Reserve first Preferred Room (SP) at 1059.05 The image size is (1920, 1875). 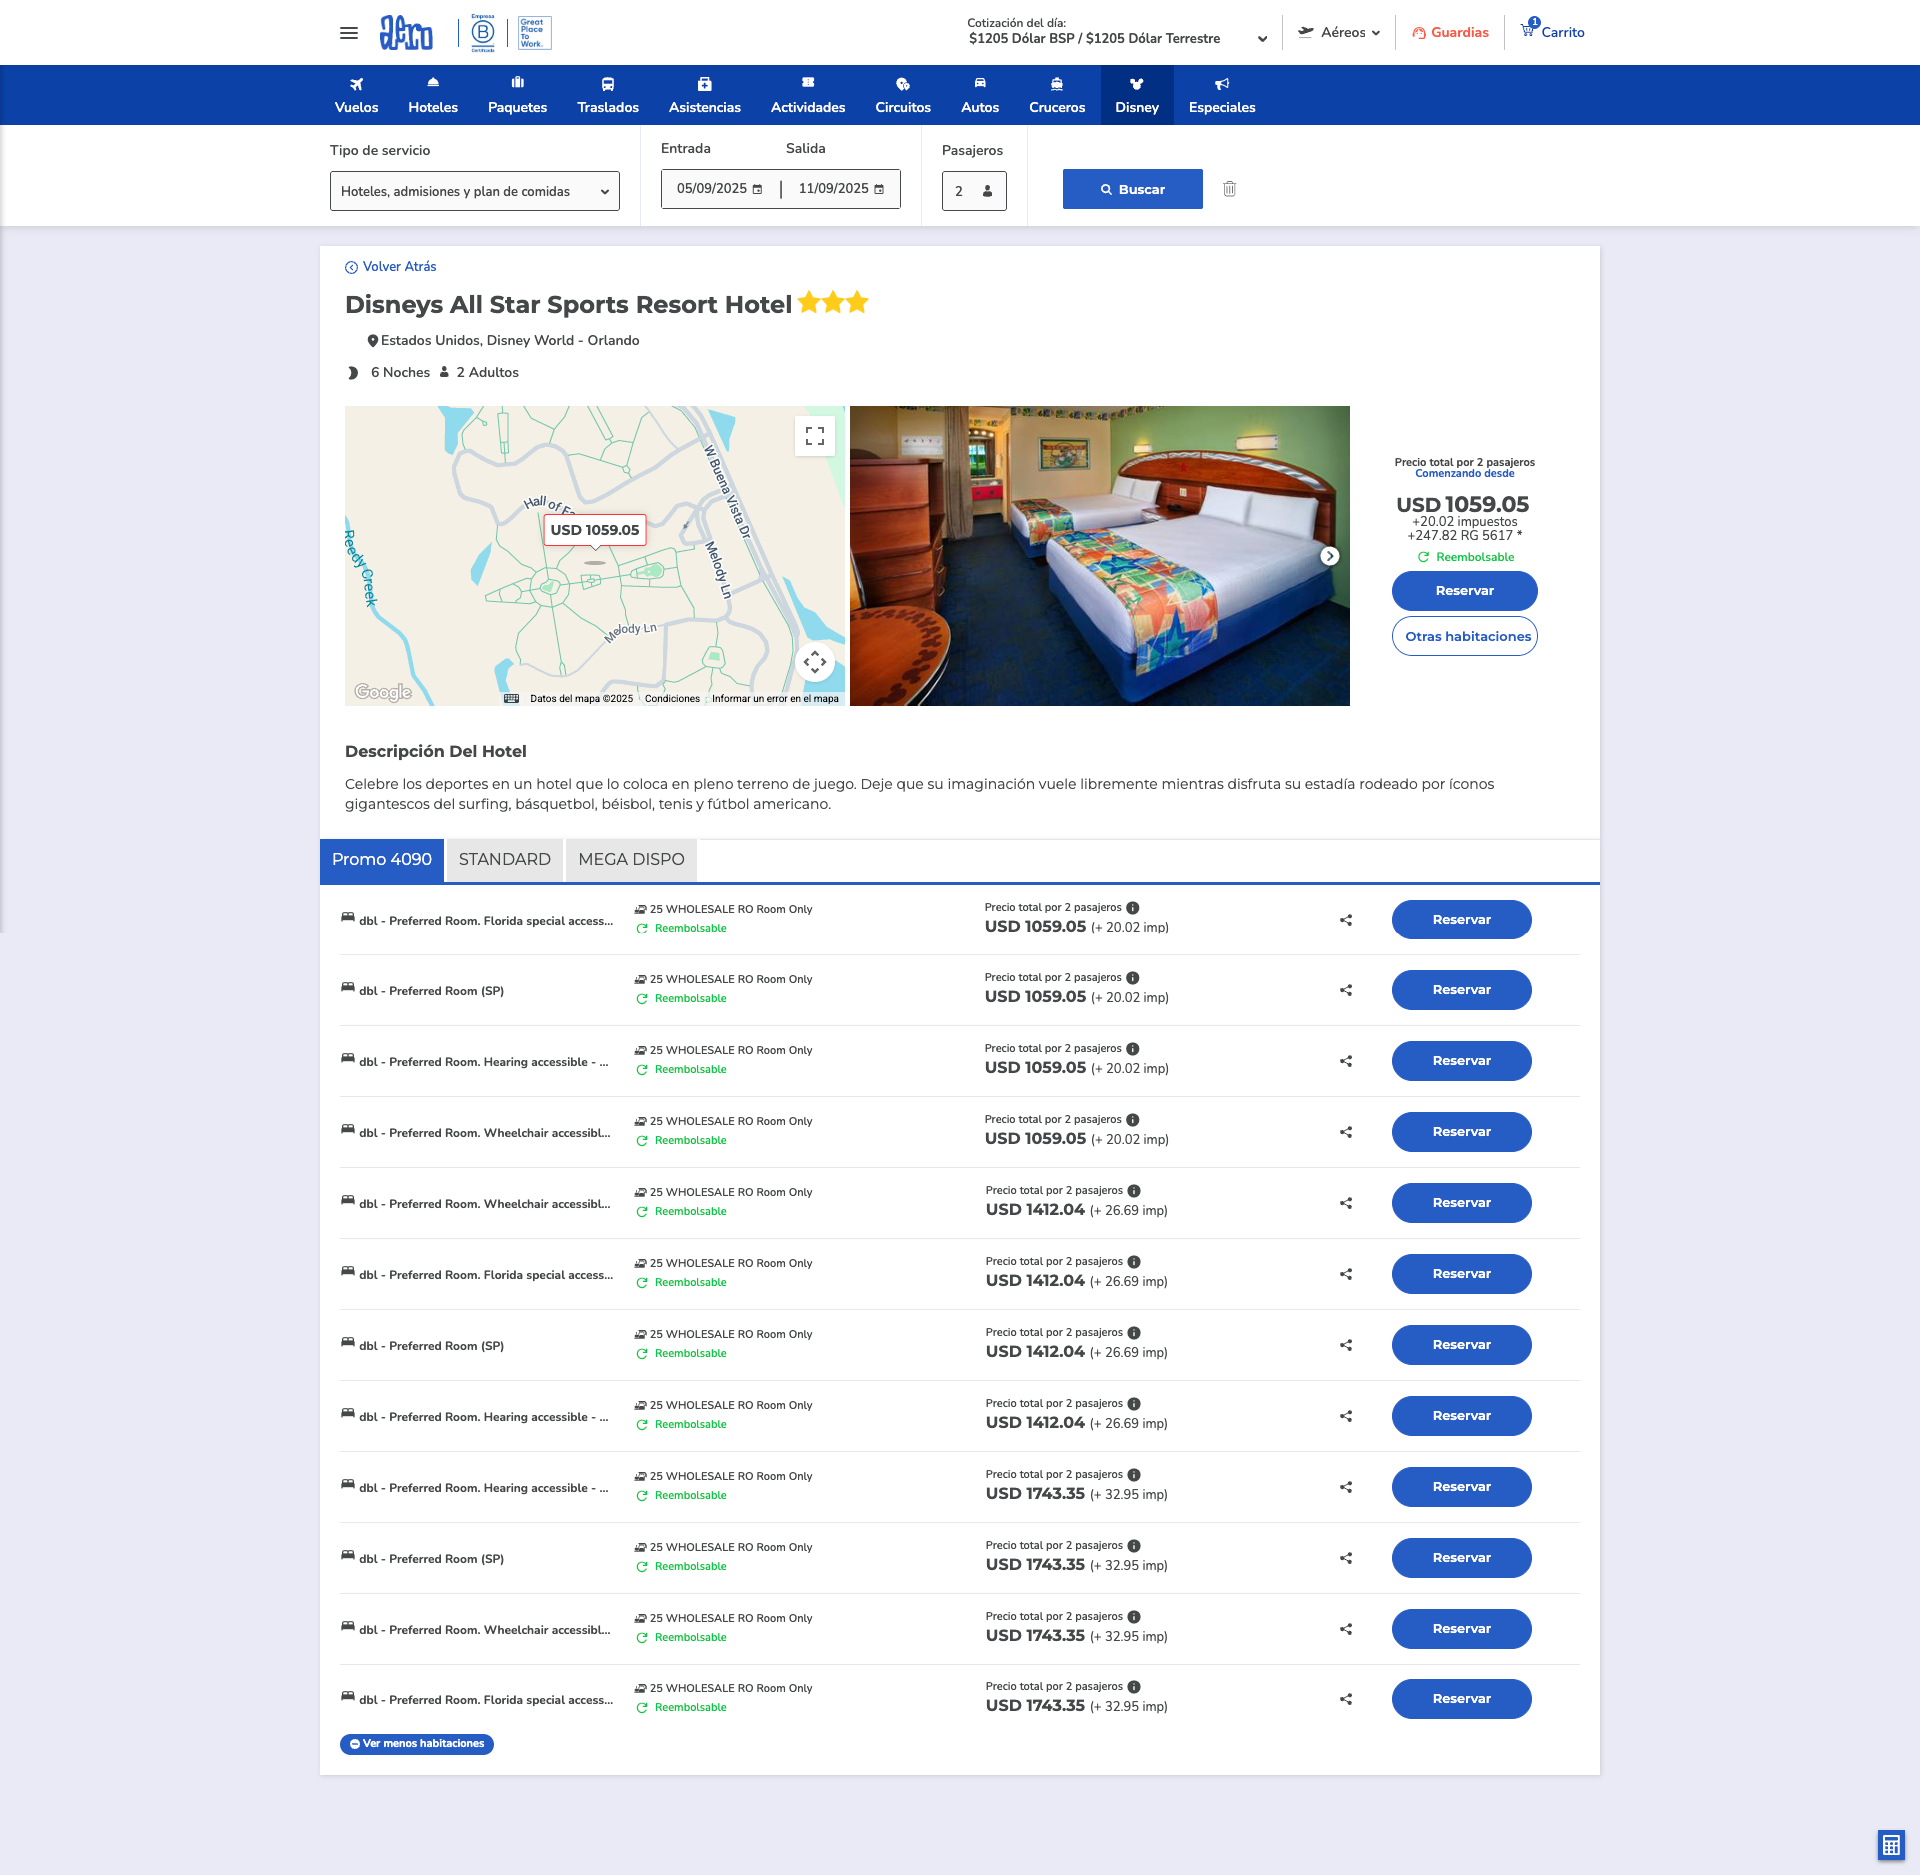click(x=1462, y=990)
